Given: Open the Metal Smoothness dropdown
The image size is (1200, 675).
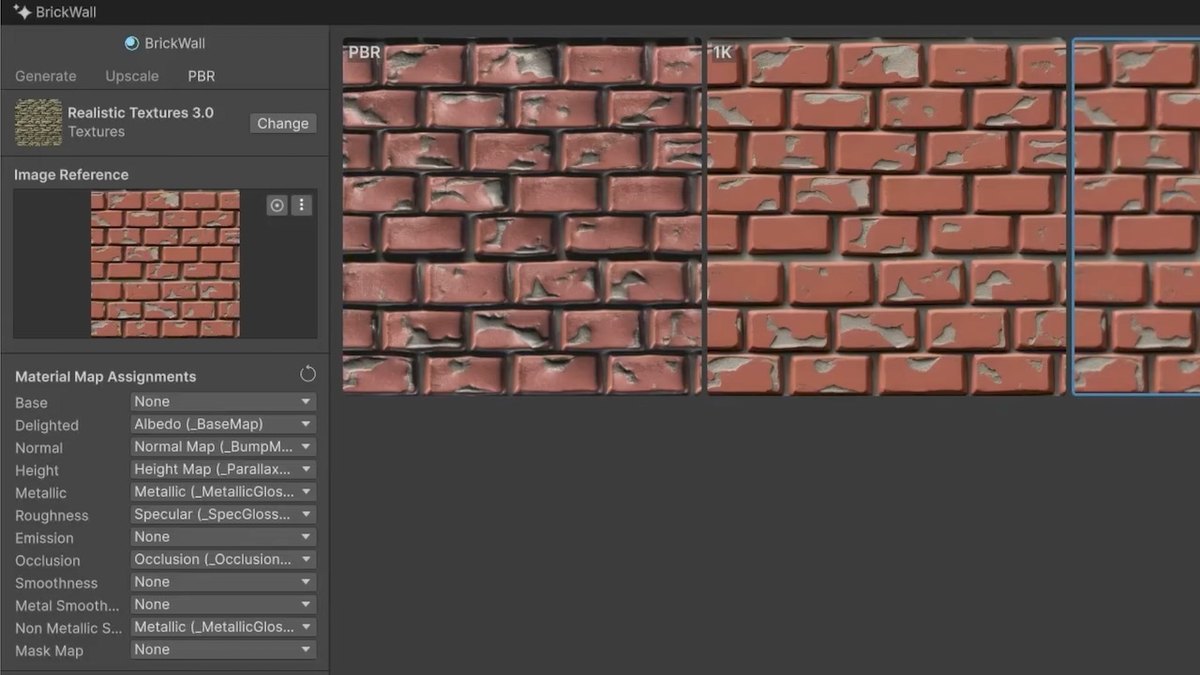Looking at the screenshot, I should tap(224, 604).
